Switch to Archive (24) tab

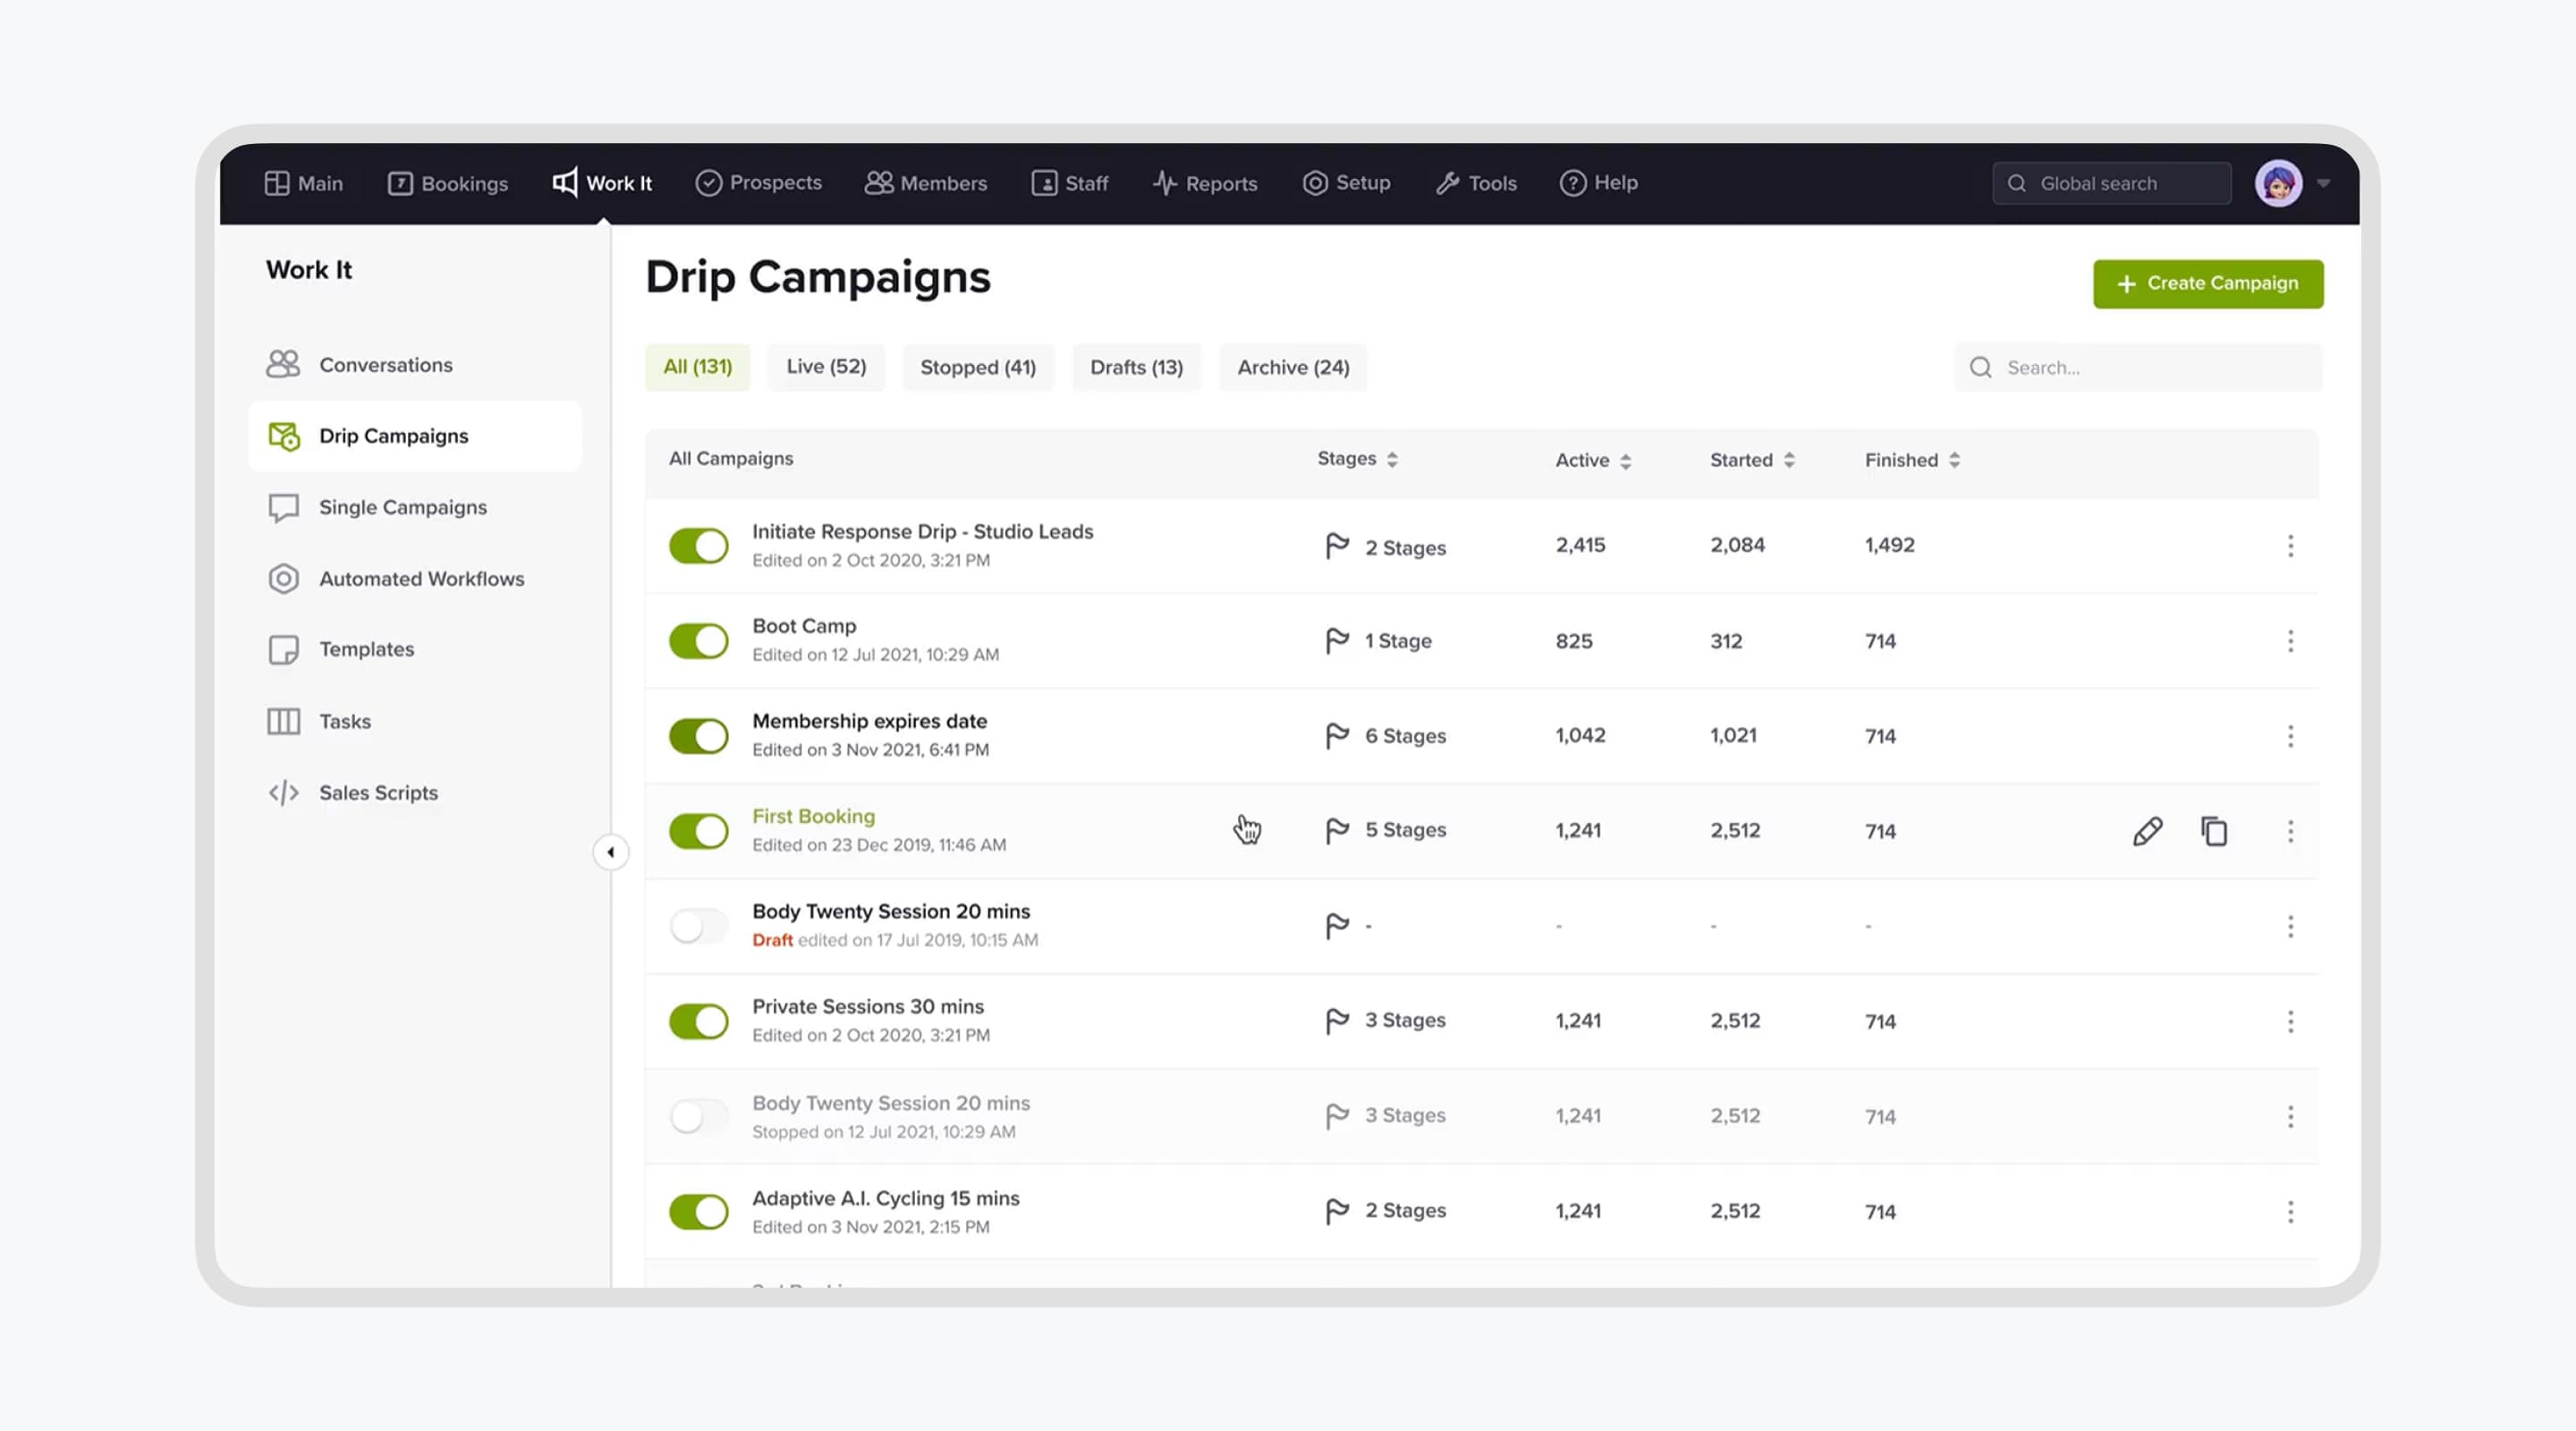pyautogui.click(x=1293, y=367)
